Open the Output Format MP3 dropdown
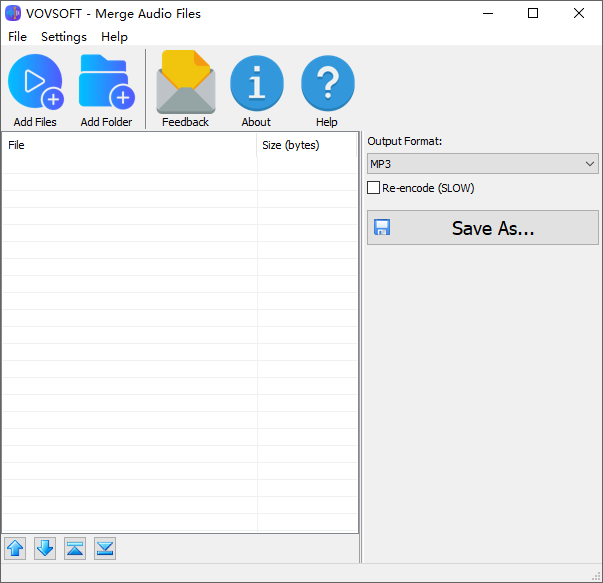Viewport: 603px width, 583px height. pyautogui.click(x=483, y=164)
